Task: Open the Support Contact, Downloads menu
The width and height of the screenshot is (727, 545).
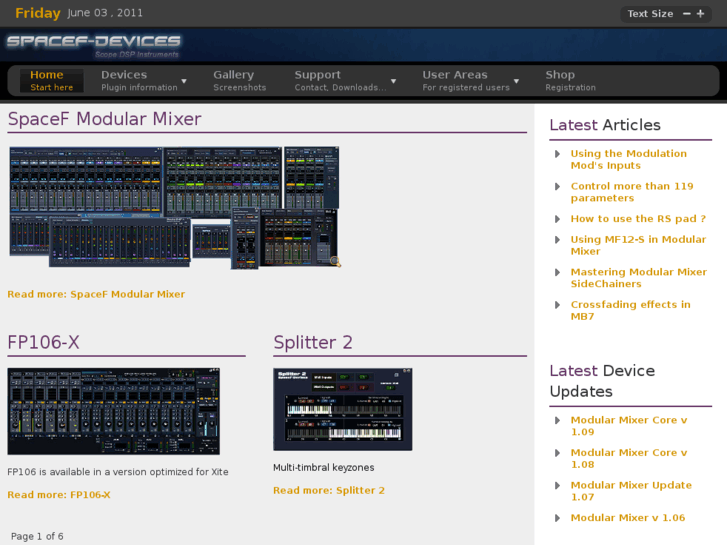Action: pyautogui.click(x=340, y=81)
